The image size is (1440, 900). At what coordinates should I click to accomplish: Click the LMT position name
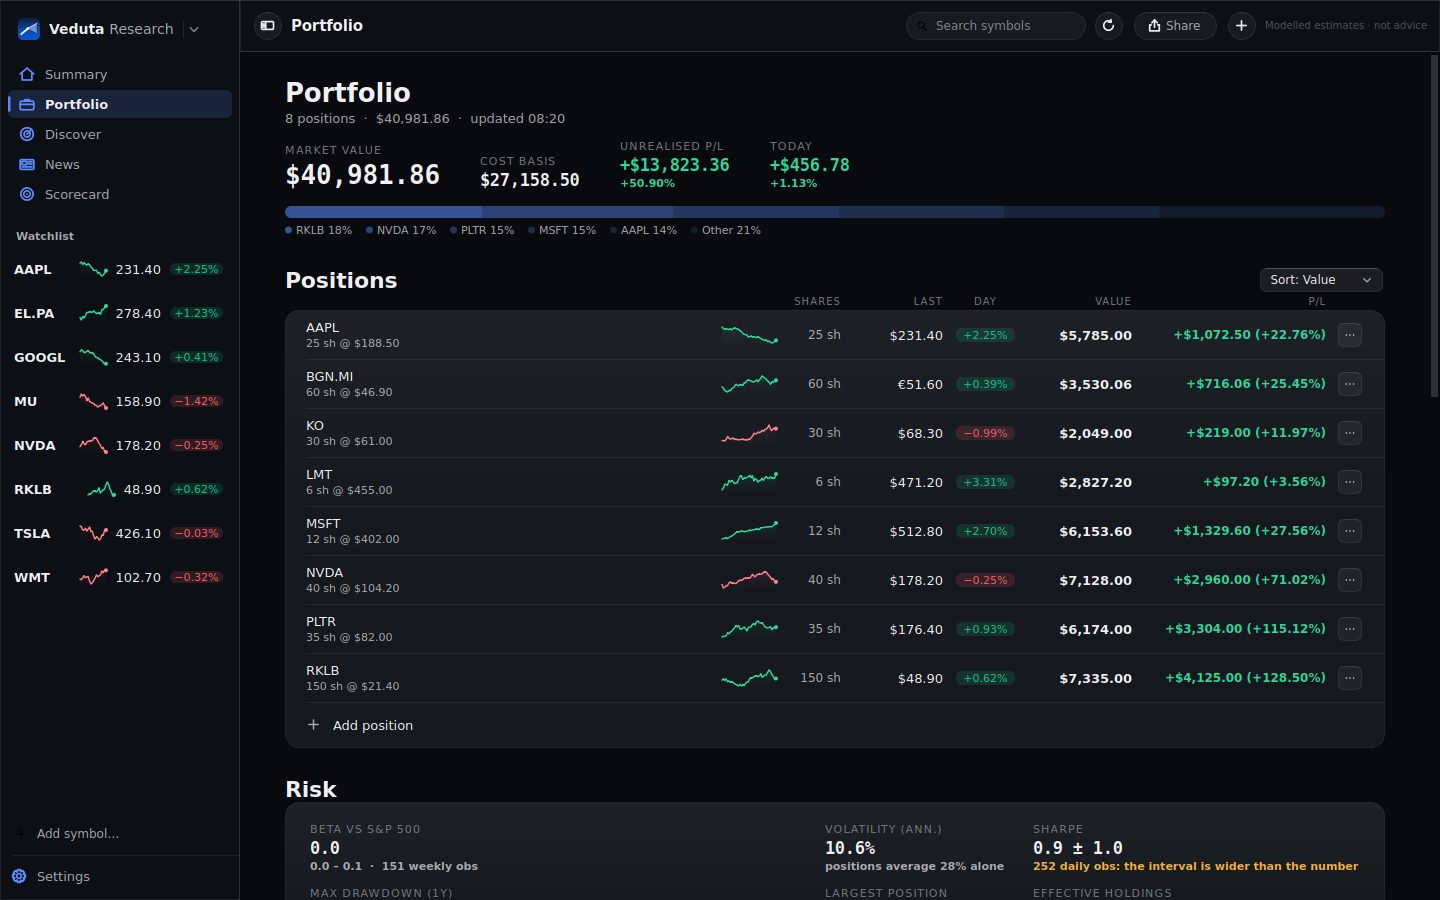(x=319, y=475)
